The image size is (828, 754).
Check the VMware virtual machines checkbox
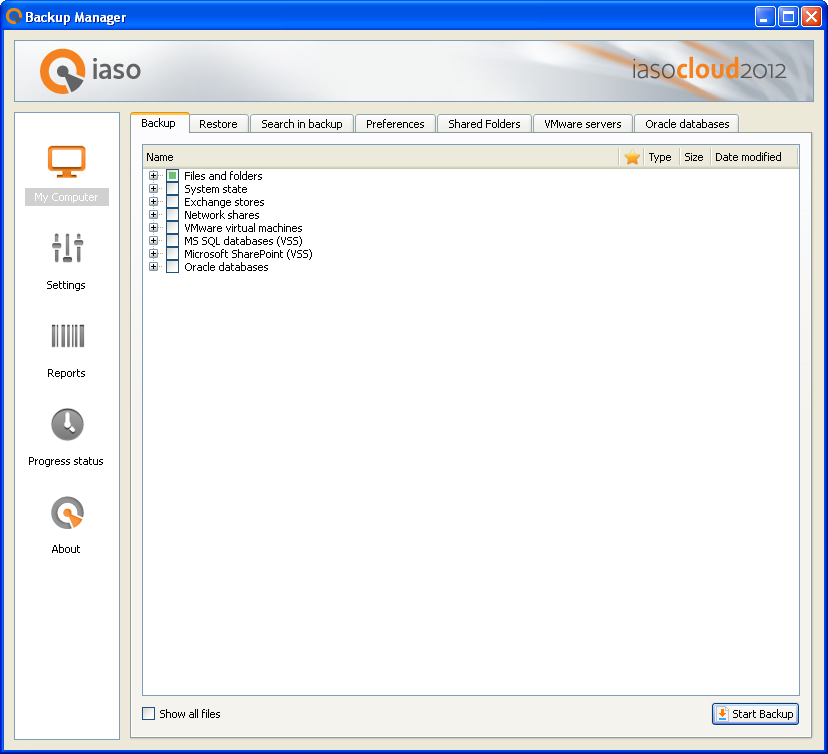click(172, 228)
